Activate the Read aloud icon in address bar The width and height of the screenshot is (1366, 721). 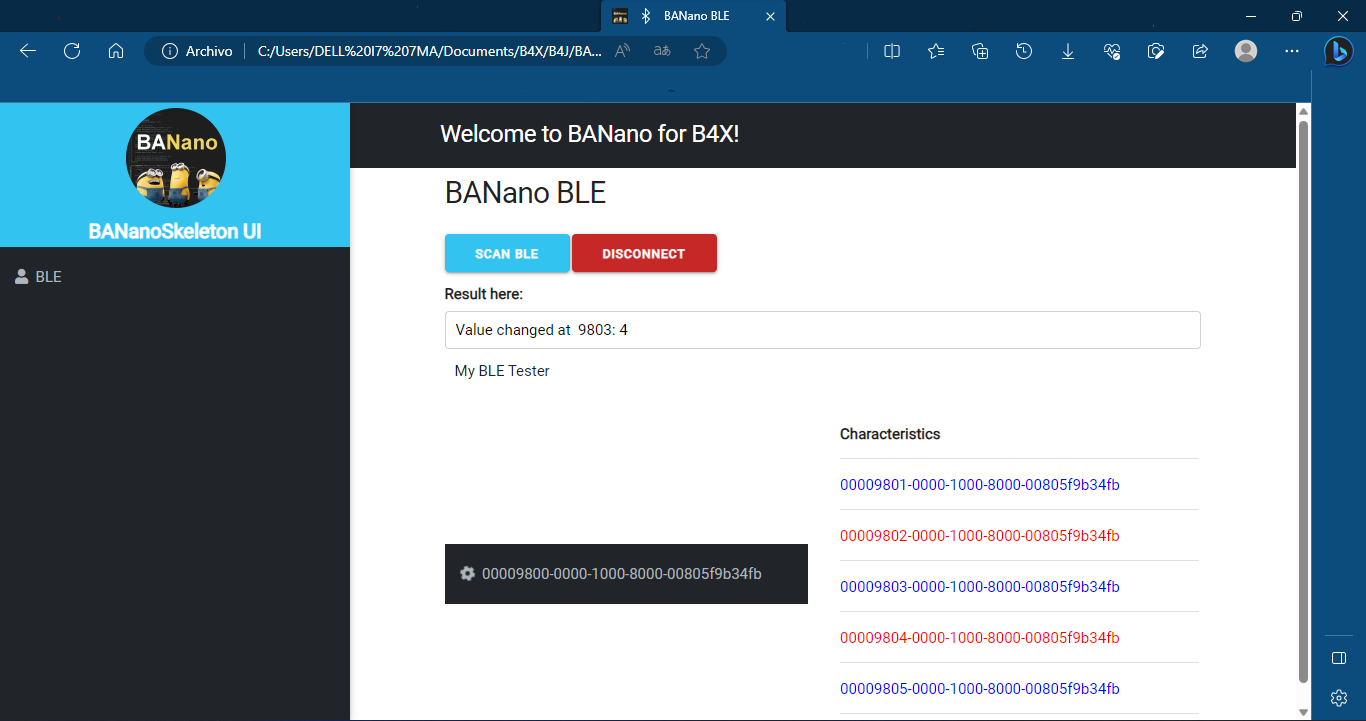click(x=622, y=51)
